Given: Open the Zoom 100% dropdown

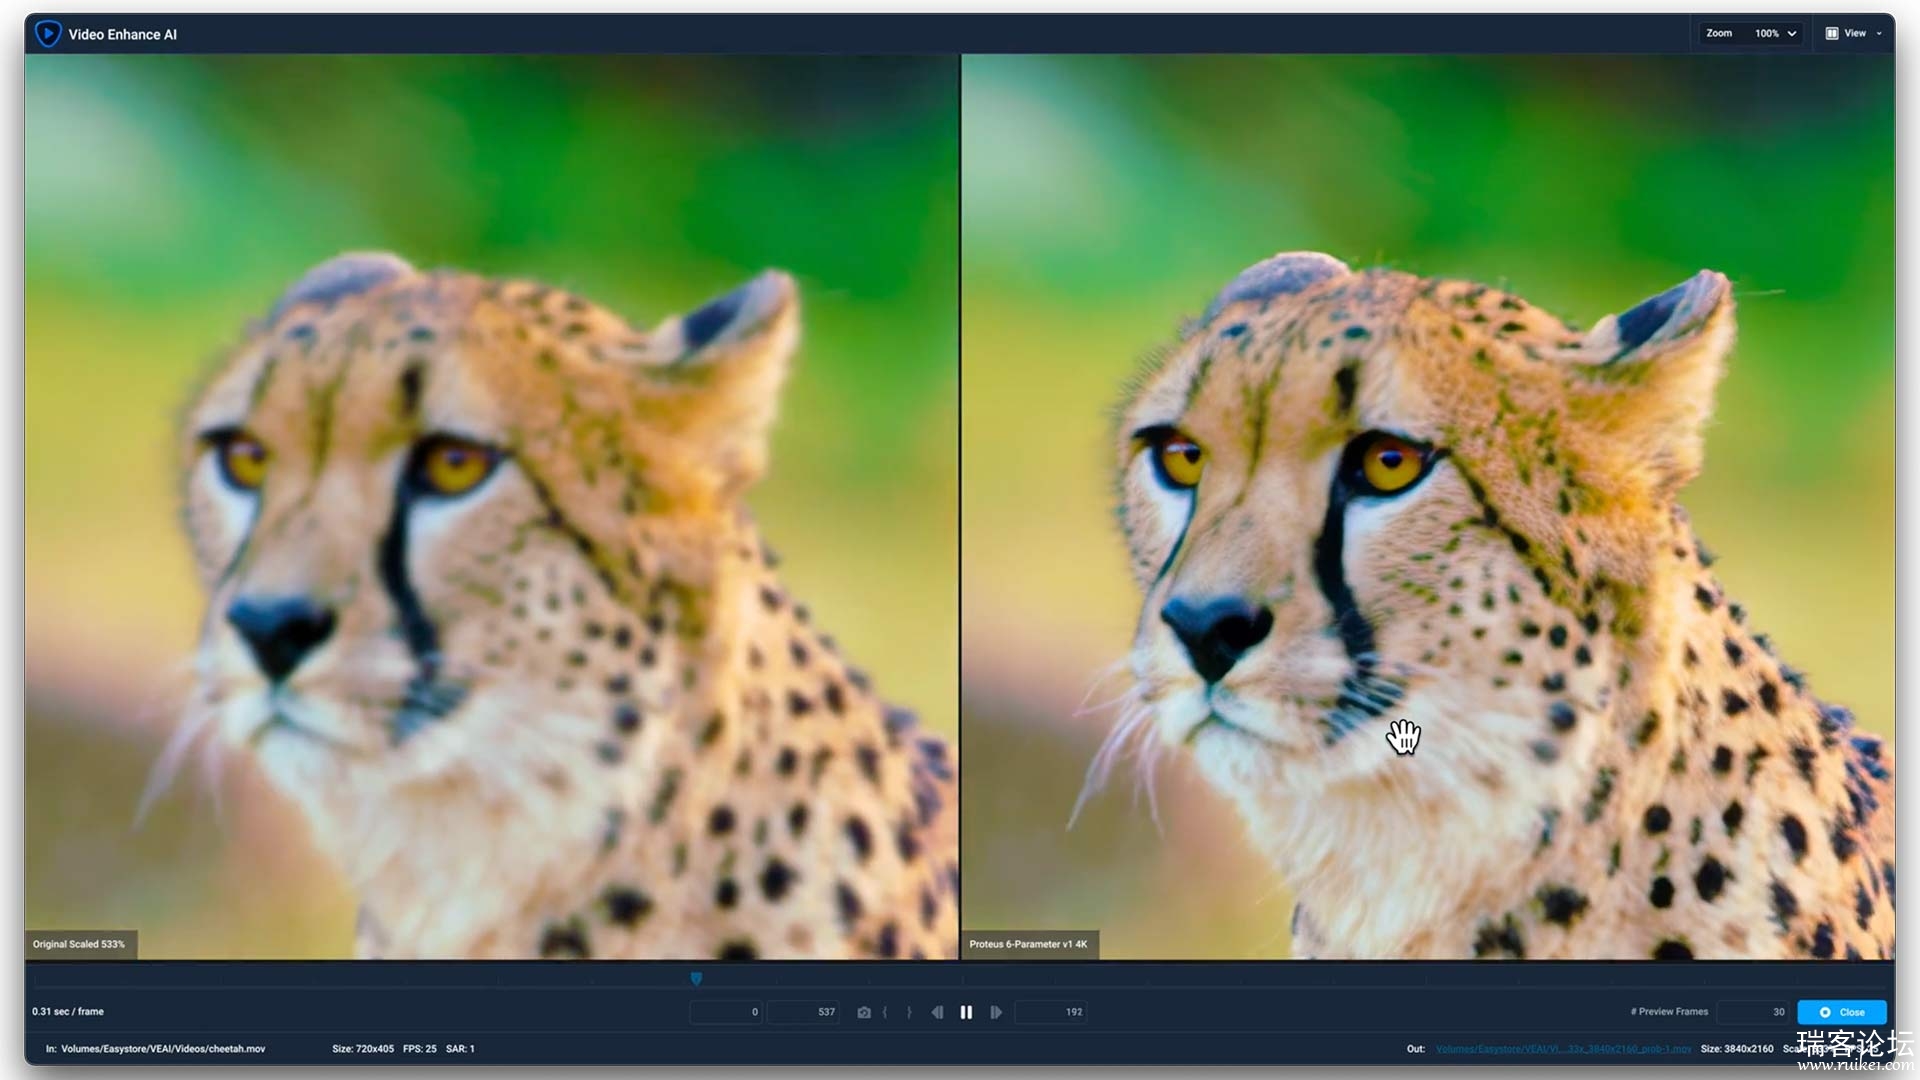Looking at the screenshot, I should tap(1751, 33).
